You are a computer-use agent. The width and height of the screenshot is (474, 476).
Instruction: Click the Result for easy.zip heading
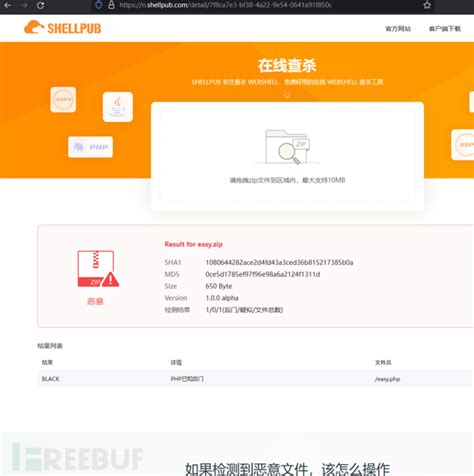193,244
